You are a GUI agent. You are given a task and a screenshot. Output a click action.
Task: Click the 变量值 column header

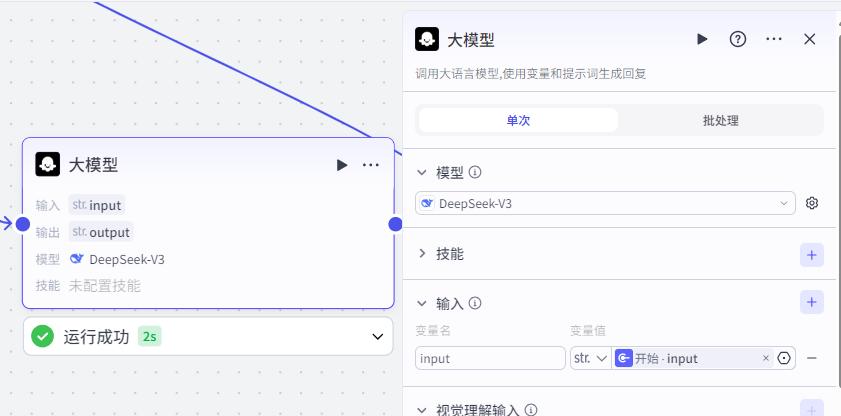588,331
